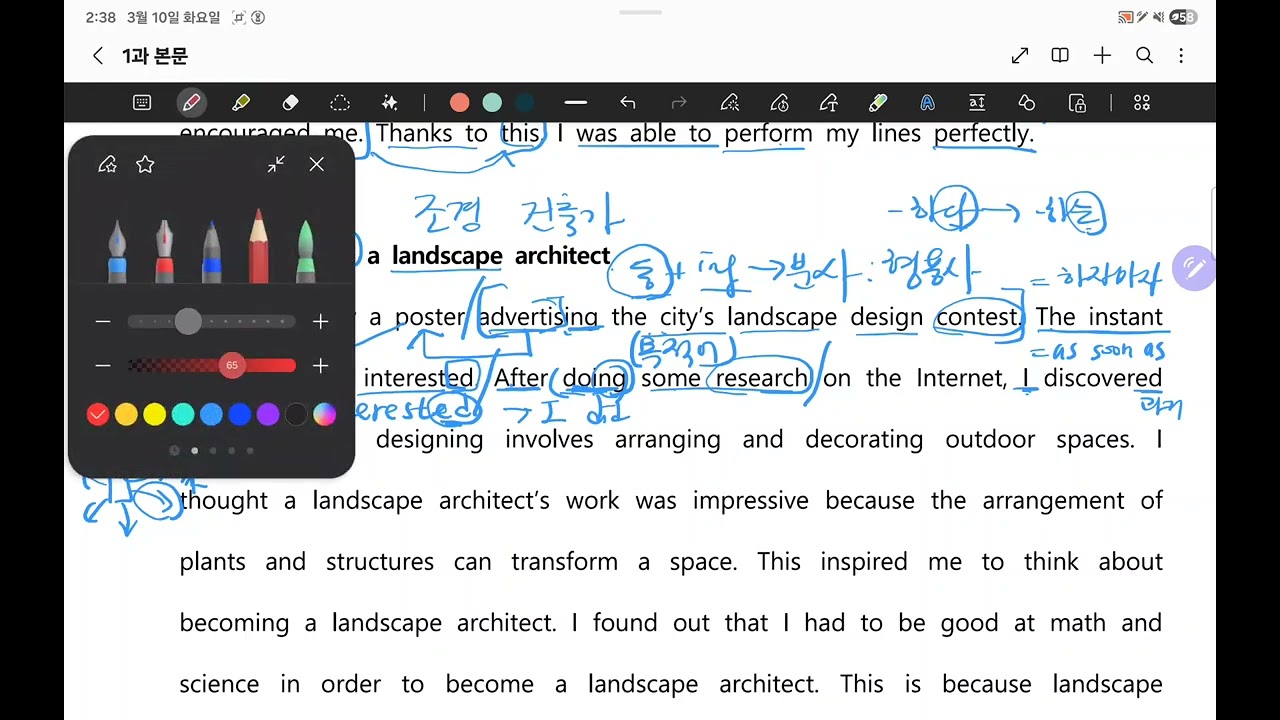Undo the last stroke
Screen dimensions: 1280x720
628,102
